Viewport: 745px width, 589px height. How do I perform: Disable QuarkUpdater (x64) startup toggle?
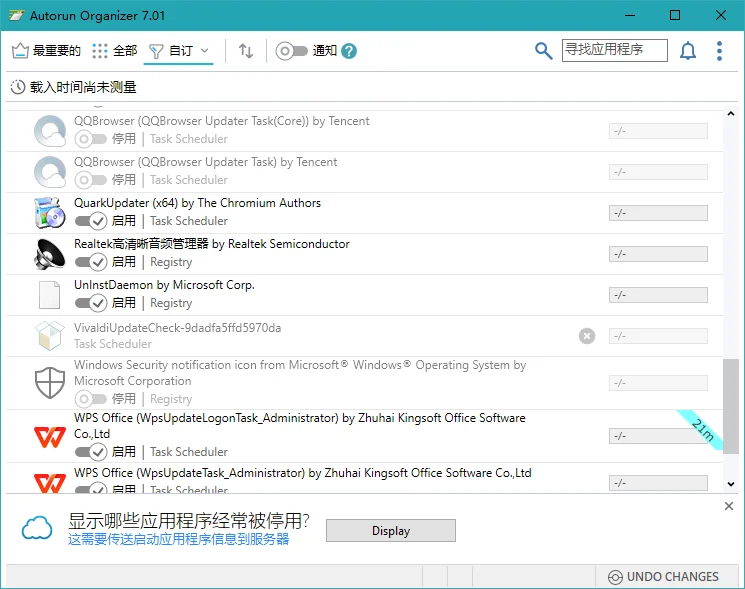click(90, 220)
